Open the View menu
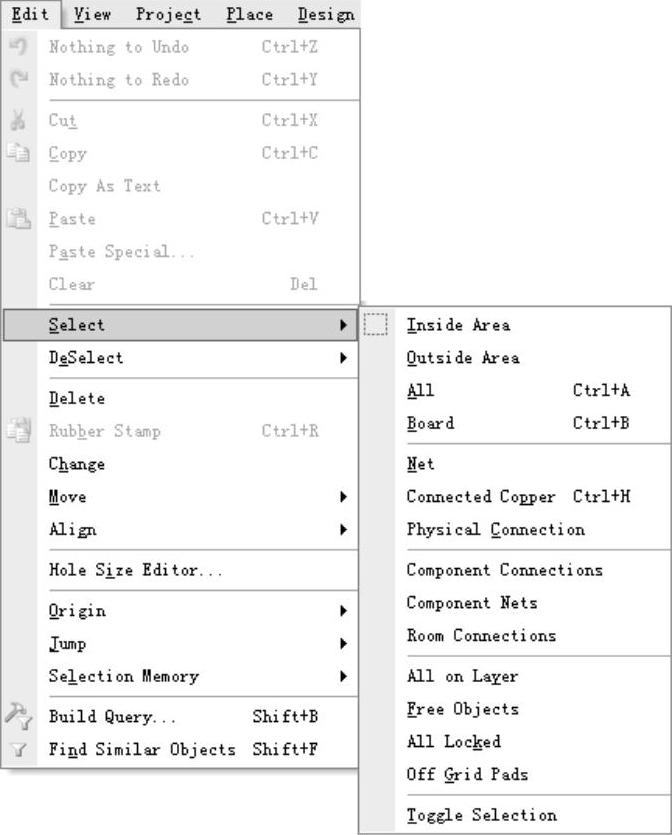Viewport: 672px width, 835px height. pyautogui.click(x=92, y=14)
